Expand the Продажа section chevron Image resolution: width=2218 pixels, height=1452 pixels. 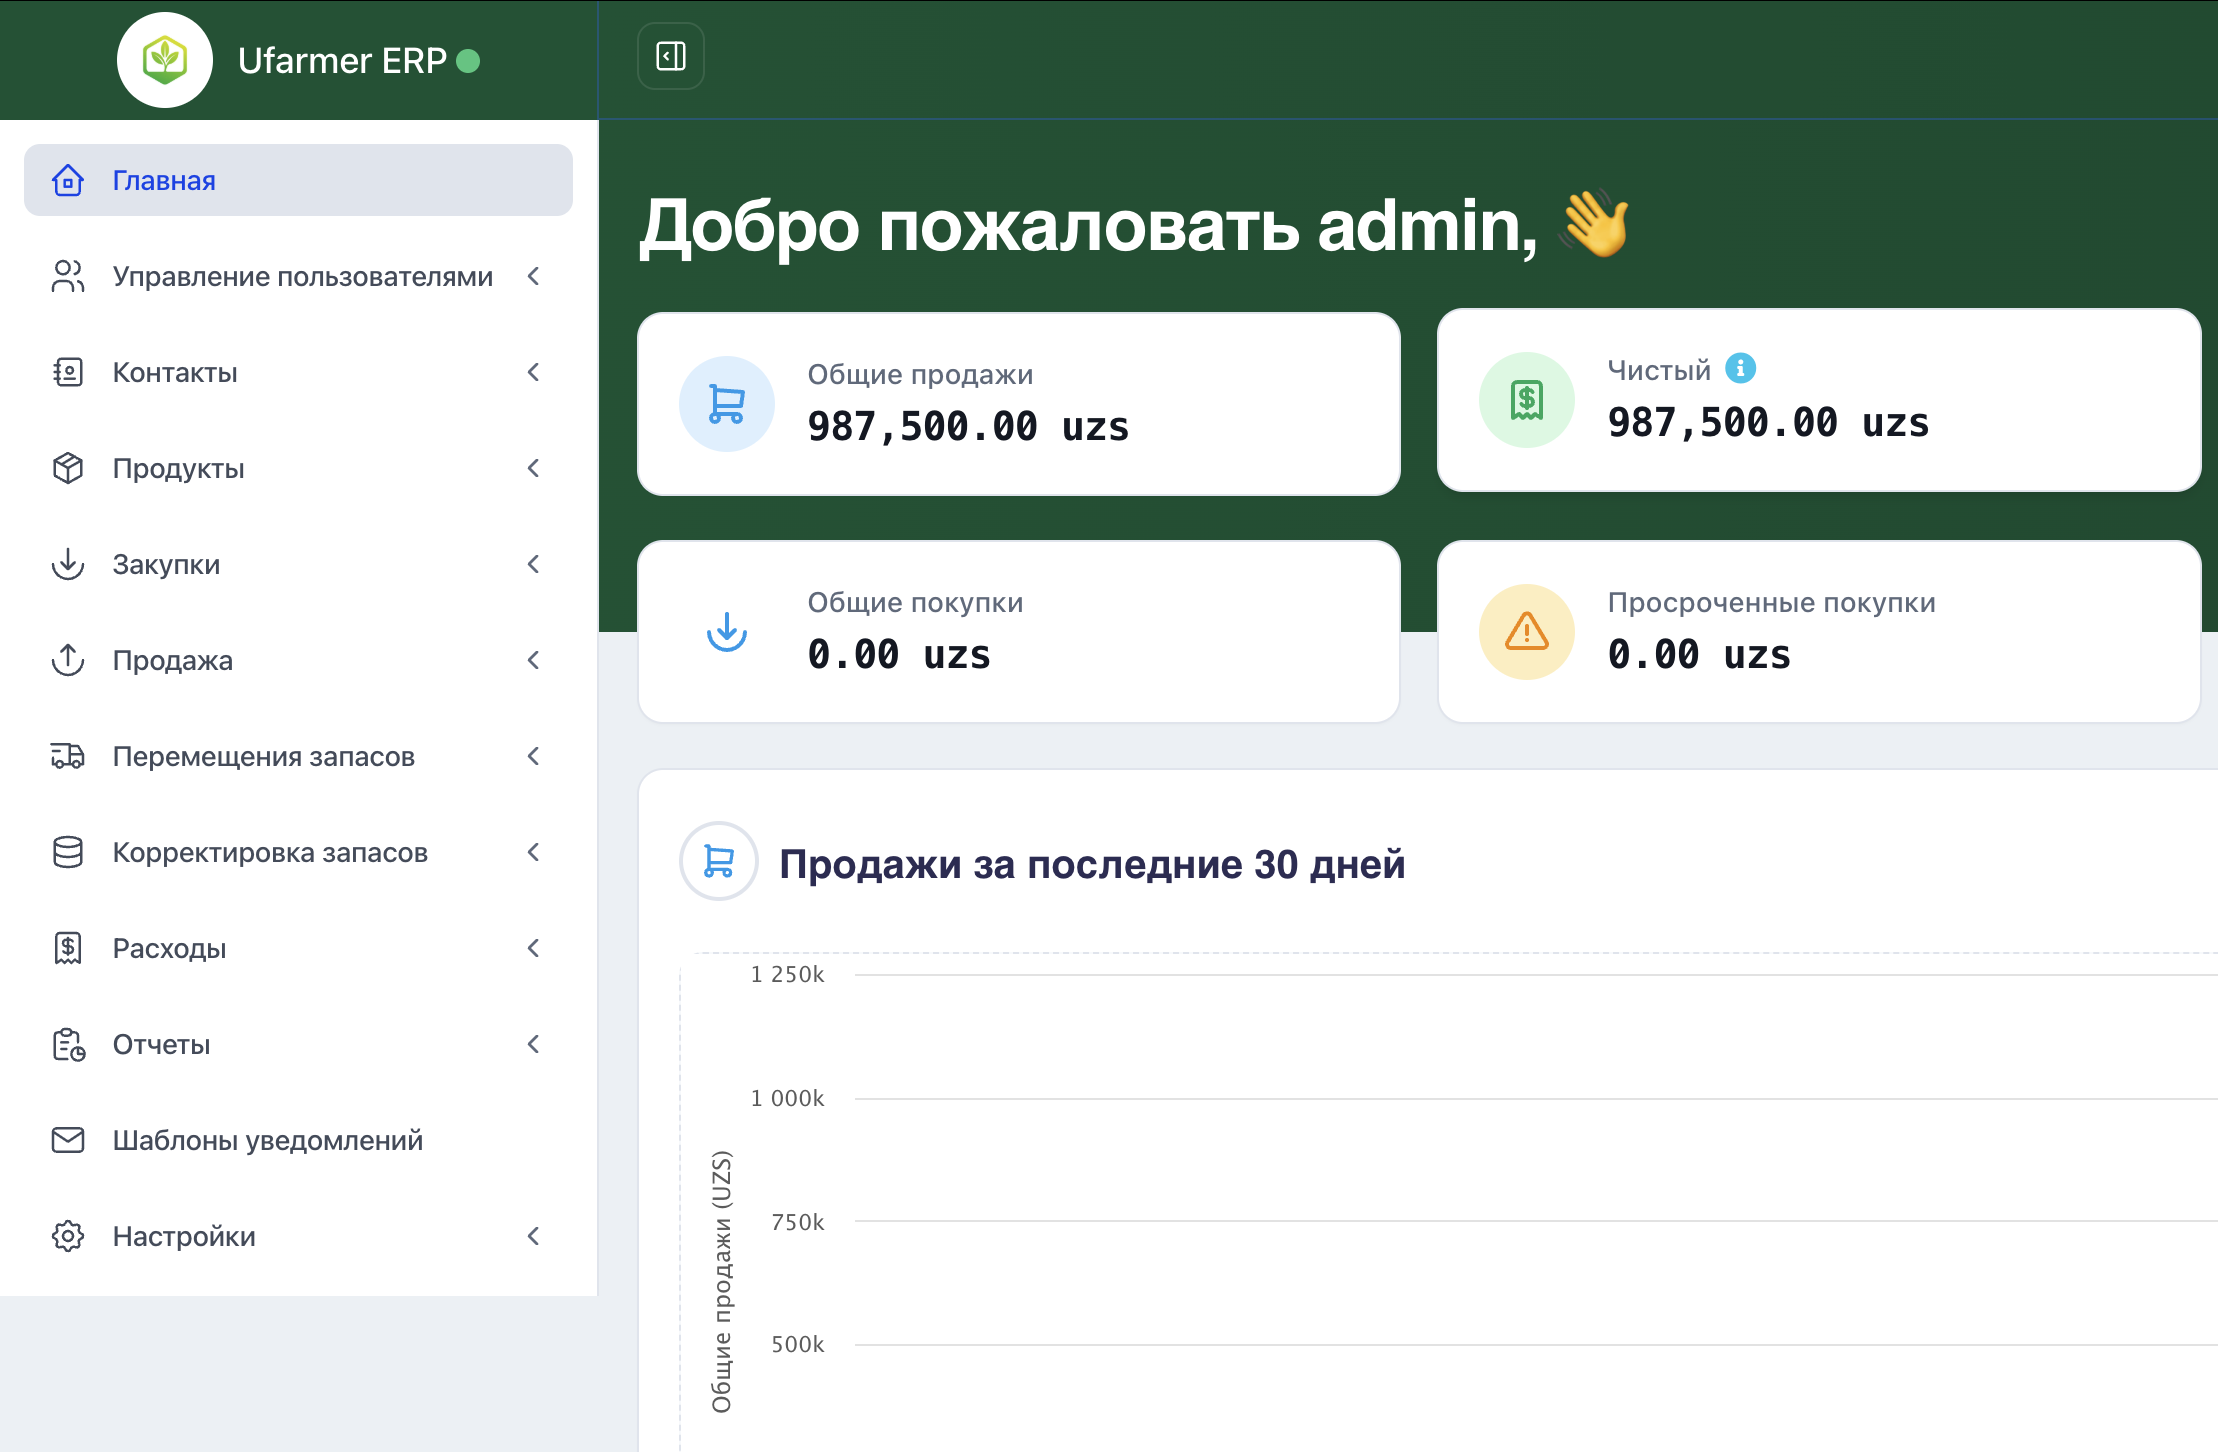tap(535, 660)
